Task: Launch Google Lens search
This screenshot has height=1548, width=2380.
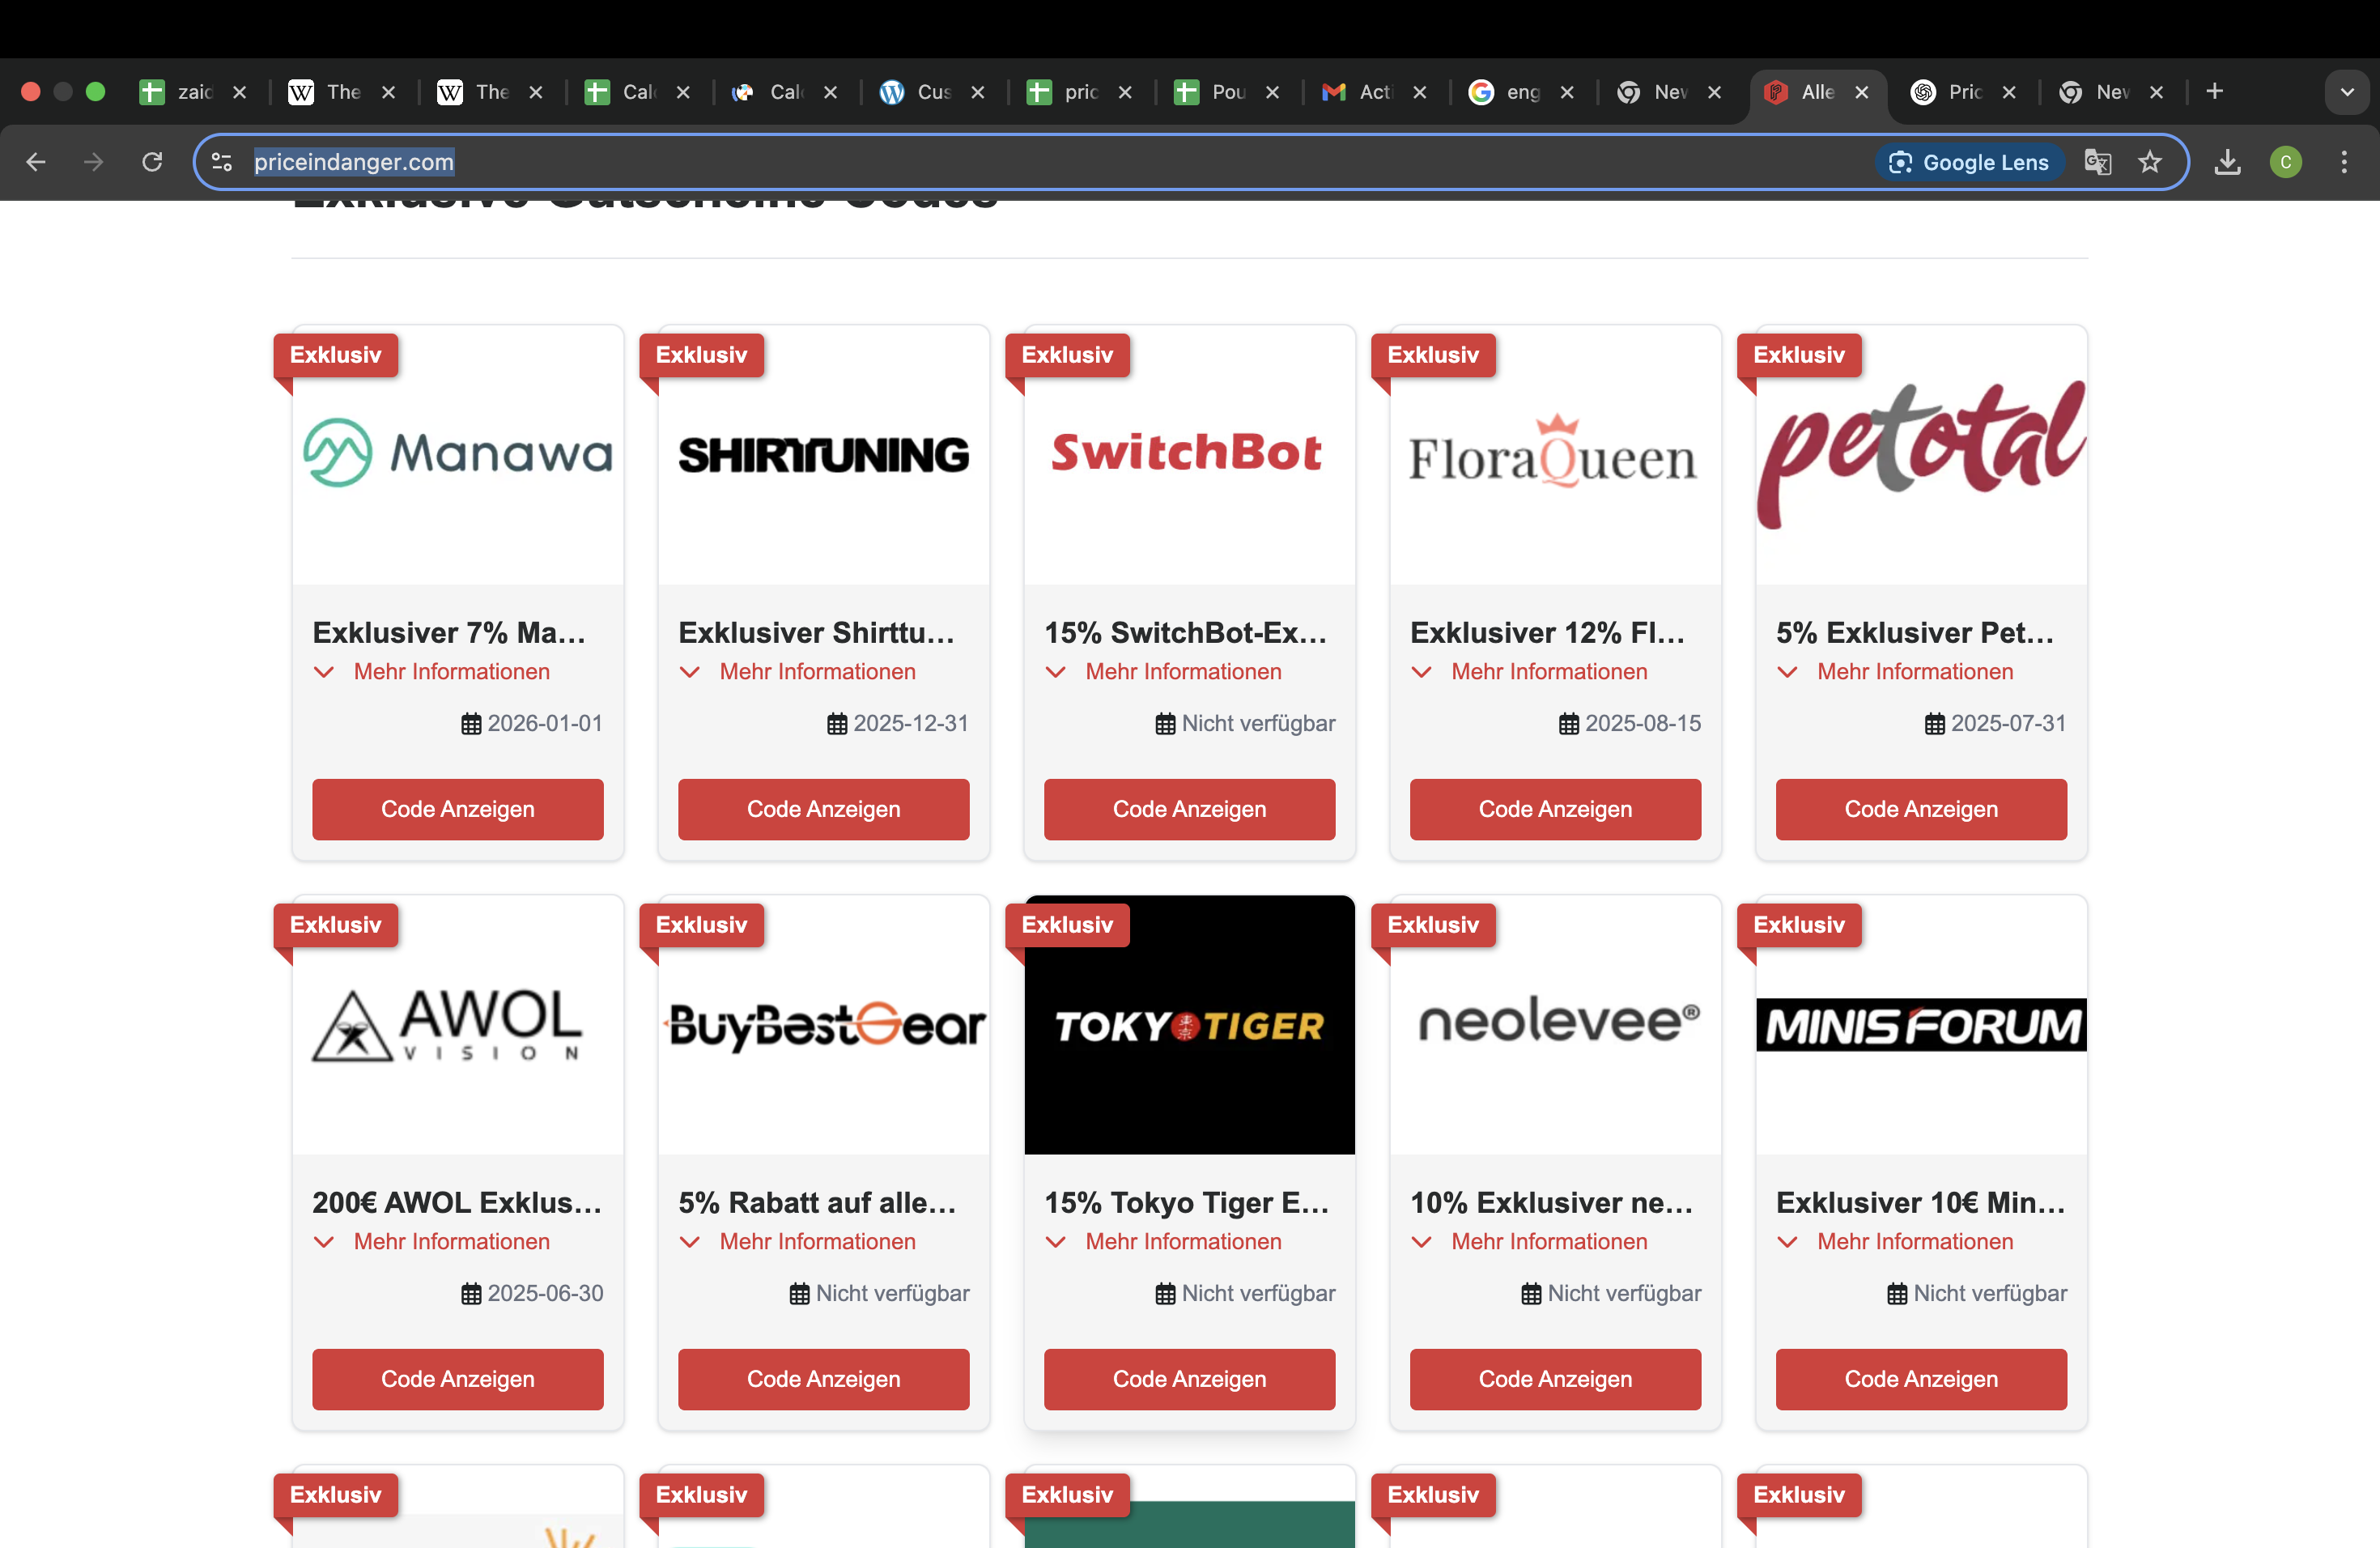Action: pyautogui.click(x=1968, y=162)
